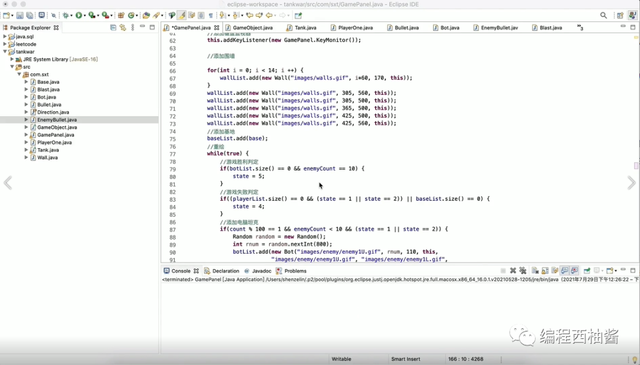The height and width of the screenshot is (365, 640).
Task: Expand the leetcode project
Action: [4, 44]
